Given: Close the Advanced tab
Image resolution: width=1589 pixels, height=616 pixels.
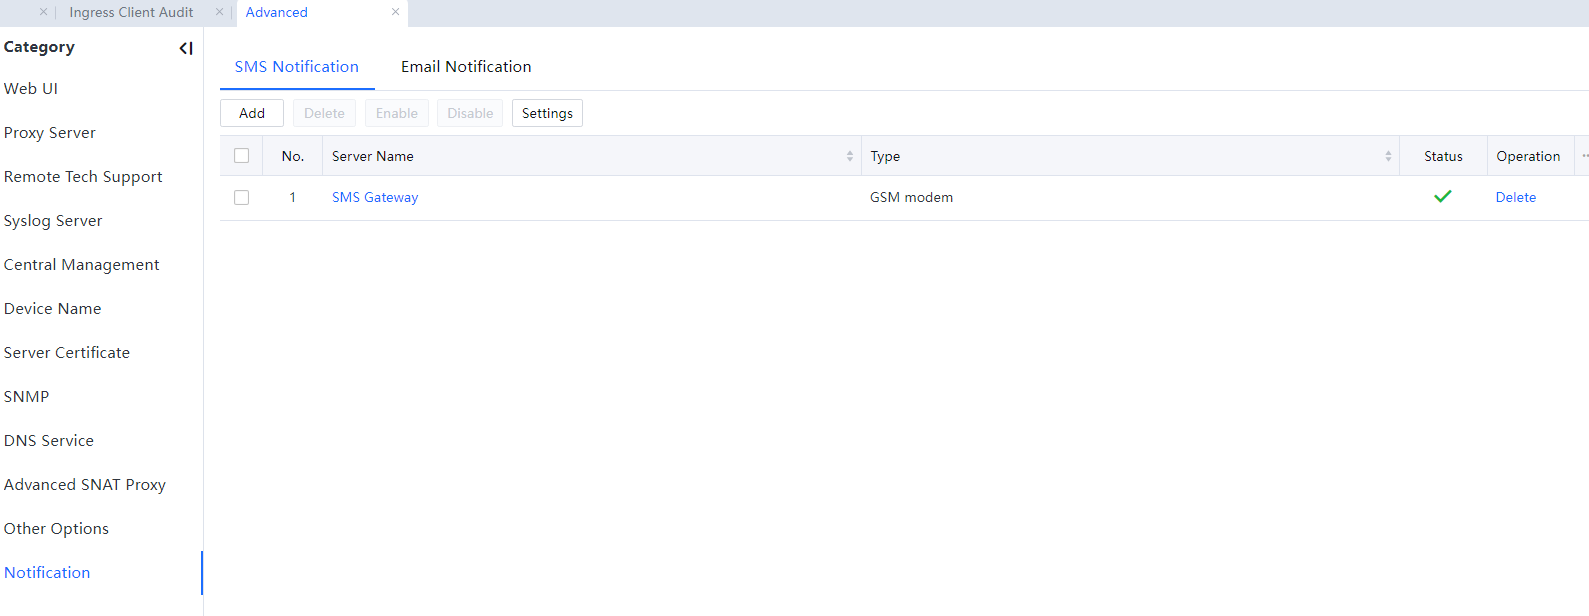Looking at the screenshot, I should (395, 12).
